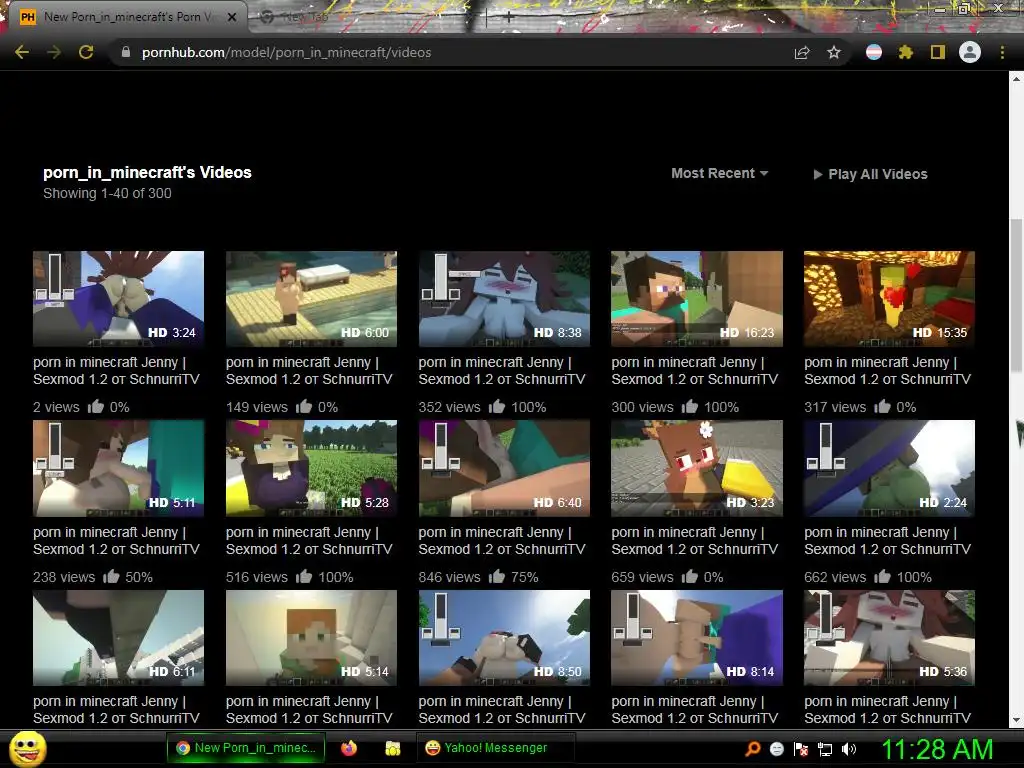Open the share this page icon
The image size is (1024, 768).
pos(802,53)
